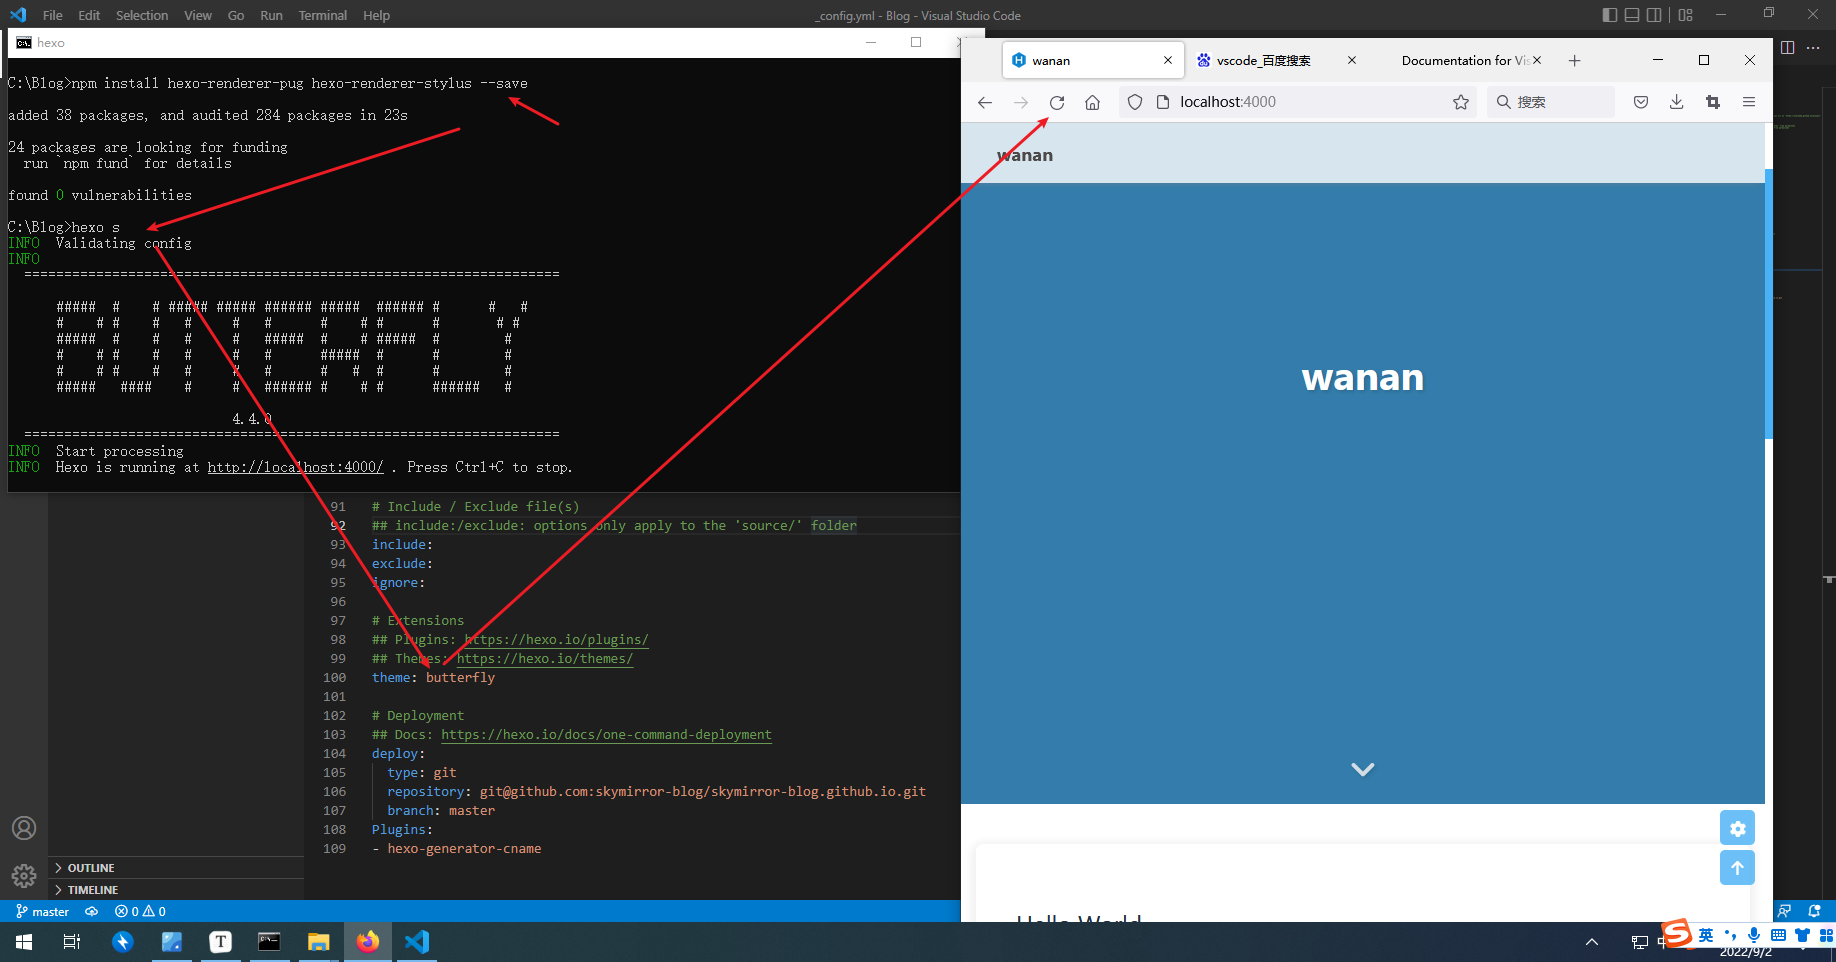The height and width of the screenshot is (962, 1836).
Task: Open the hexo.io/themes link in editor
Action: pyautogui.click(x=545, y=658)
